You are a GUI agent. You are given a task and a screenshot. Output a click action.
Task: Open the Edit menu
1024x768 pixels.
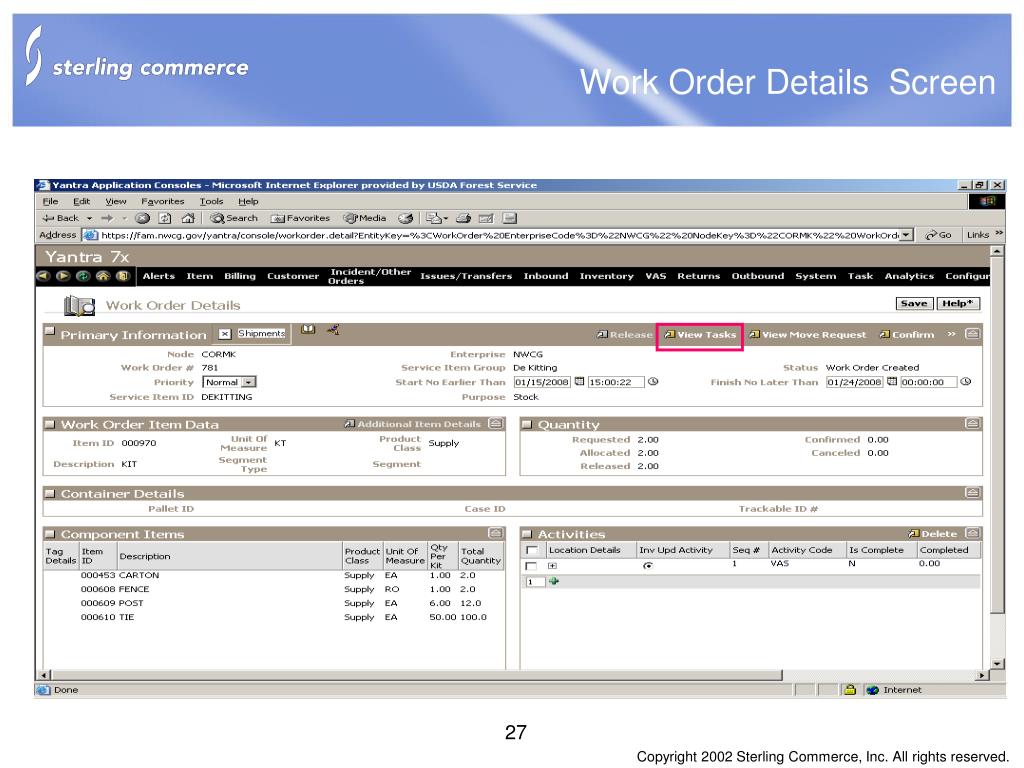(82, 201)
